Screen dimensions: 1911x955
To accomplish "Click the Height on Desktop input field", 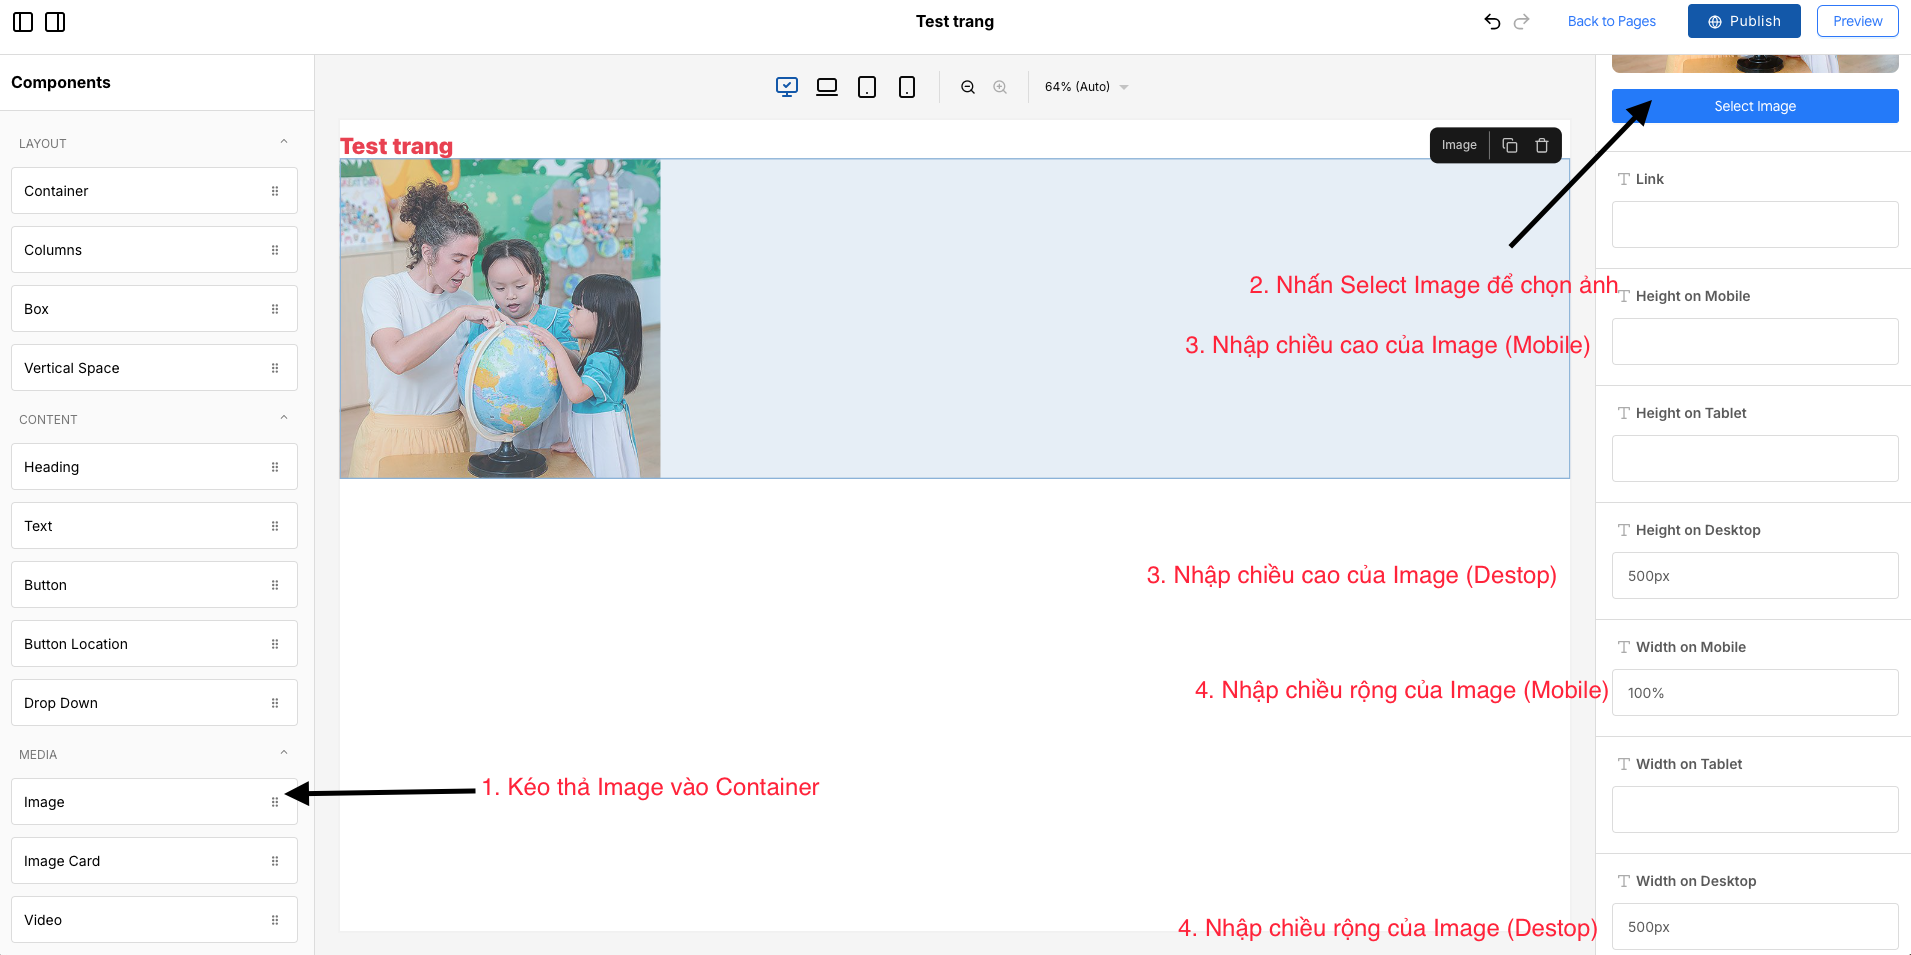I will [x=1755, y=576].
